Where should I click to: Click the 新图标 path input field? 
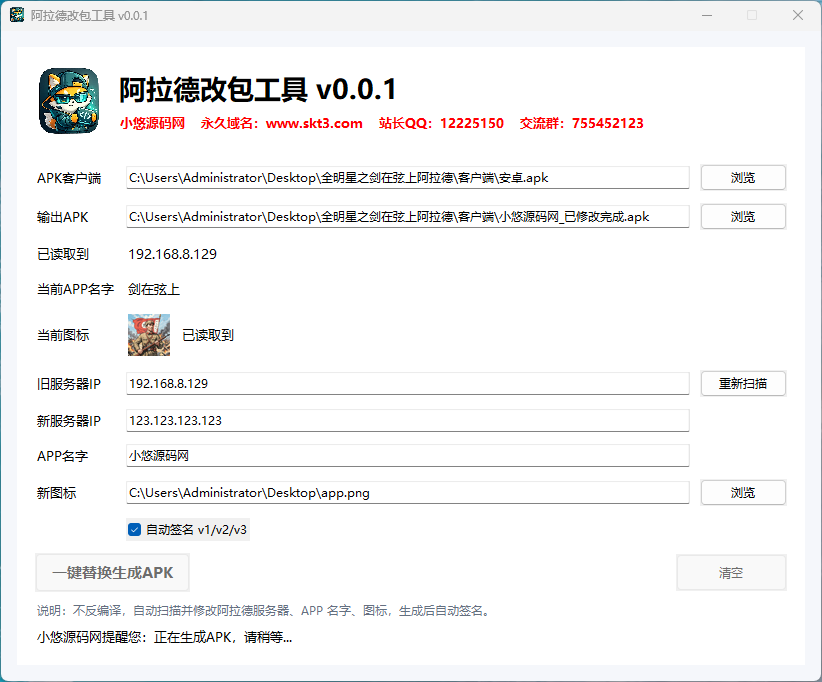(x=407, y=493)
